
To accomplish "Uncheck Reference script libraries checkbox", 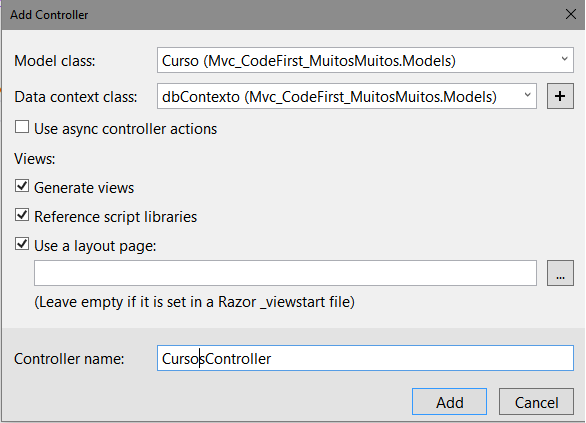I will (22, 215).
